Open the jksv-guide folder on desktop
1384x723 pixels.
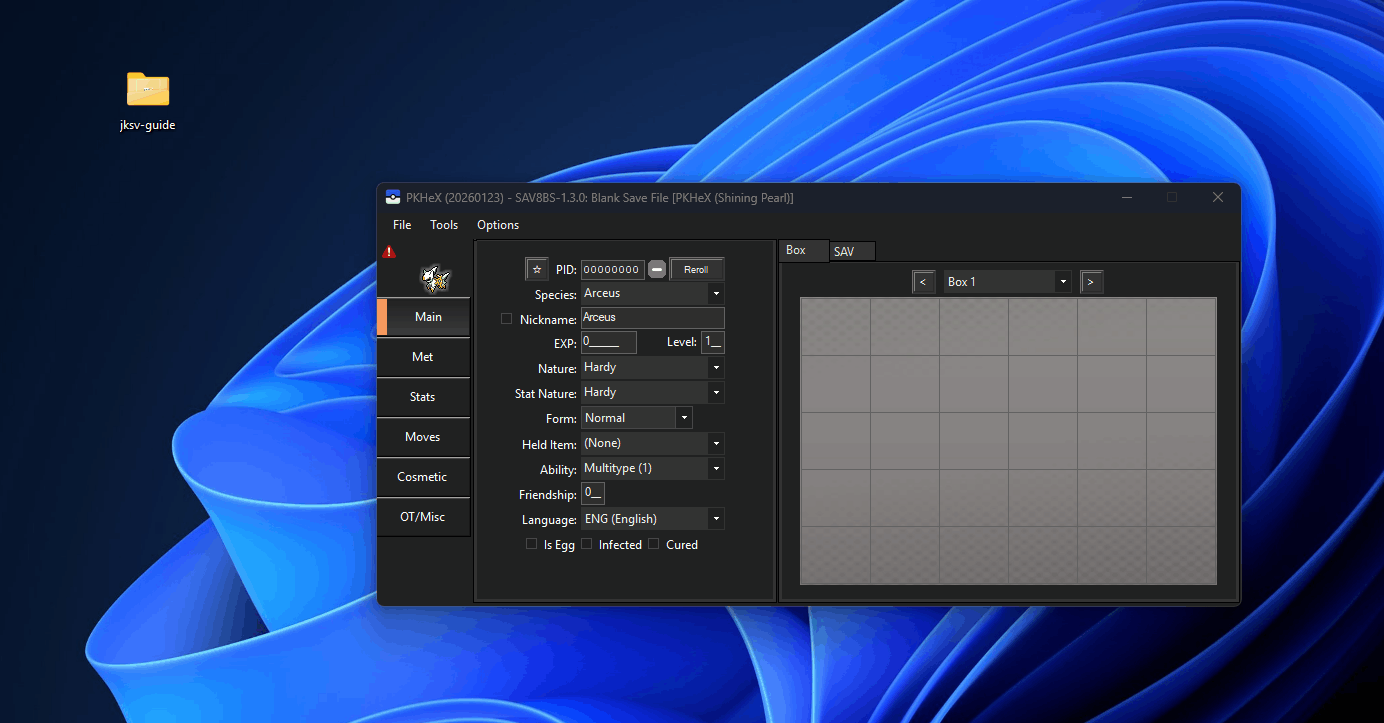click(x=148, y=101)
